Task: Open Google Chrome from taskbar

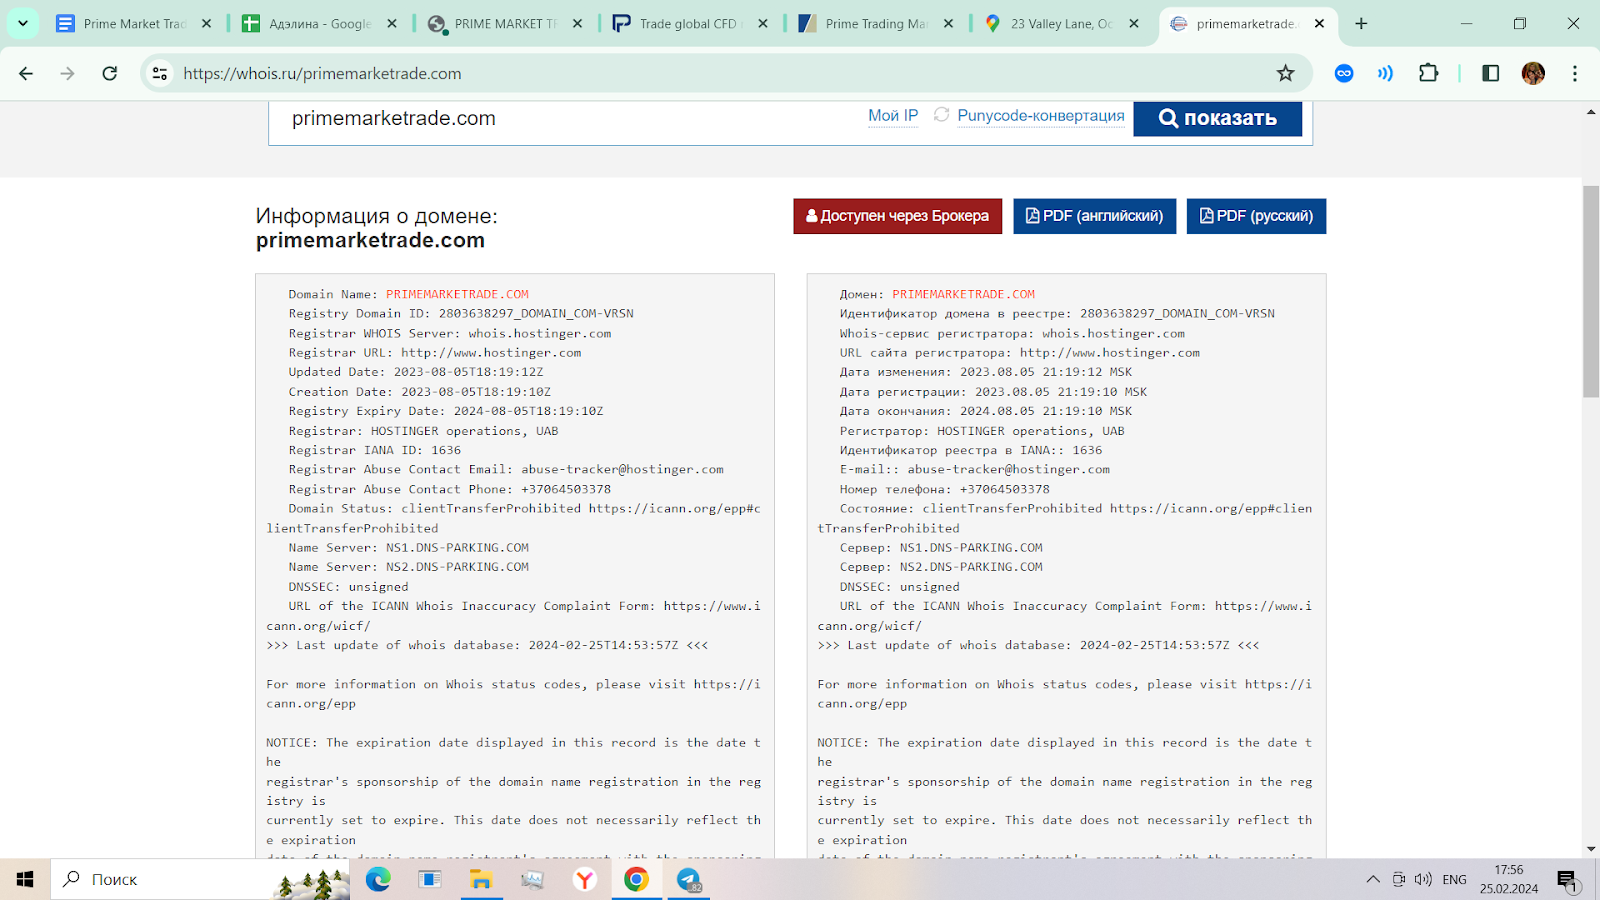Action: point(636,879)
